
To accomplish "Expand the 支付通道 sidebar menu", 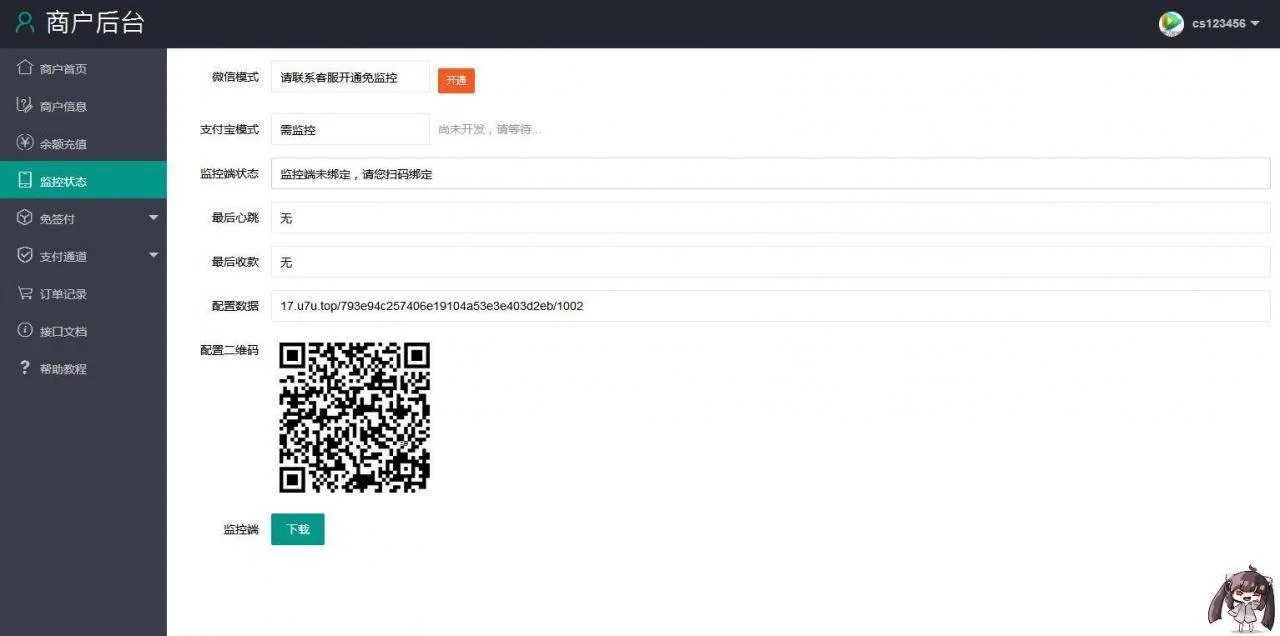I will [x=83, y=255].
